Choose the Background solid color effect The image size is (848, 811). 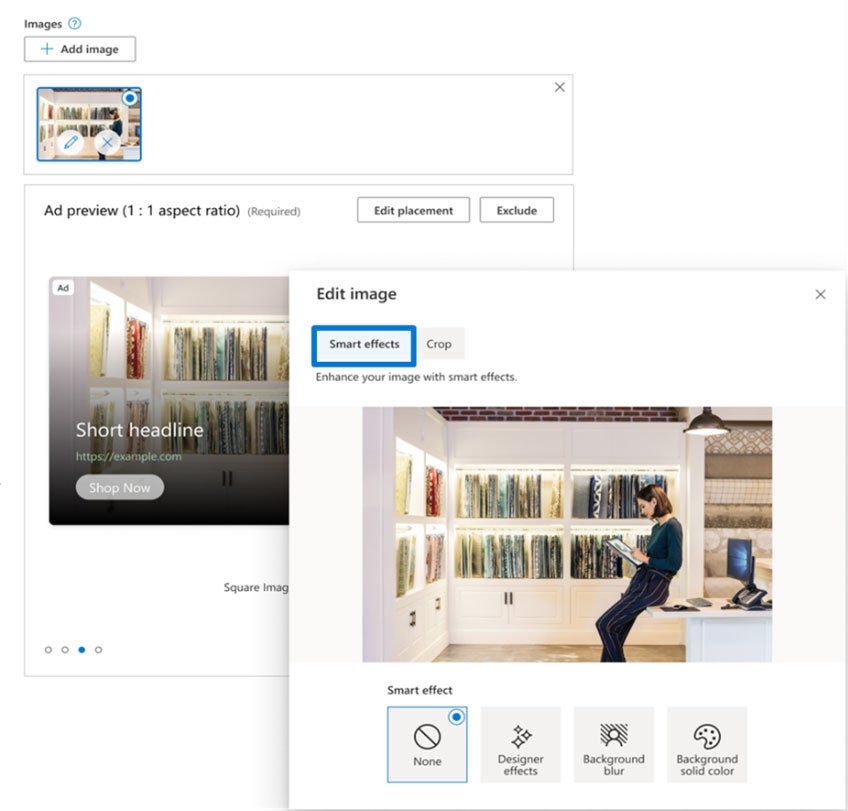click(x=707, y=744)
